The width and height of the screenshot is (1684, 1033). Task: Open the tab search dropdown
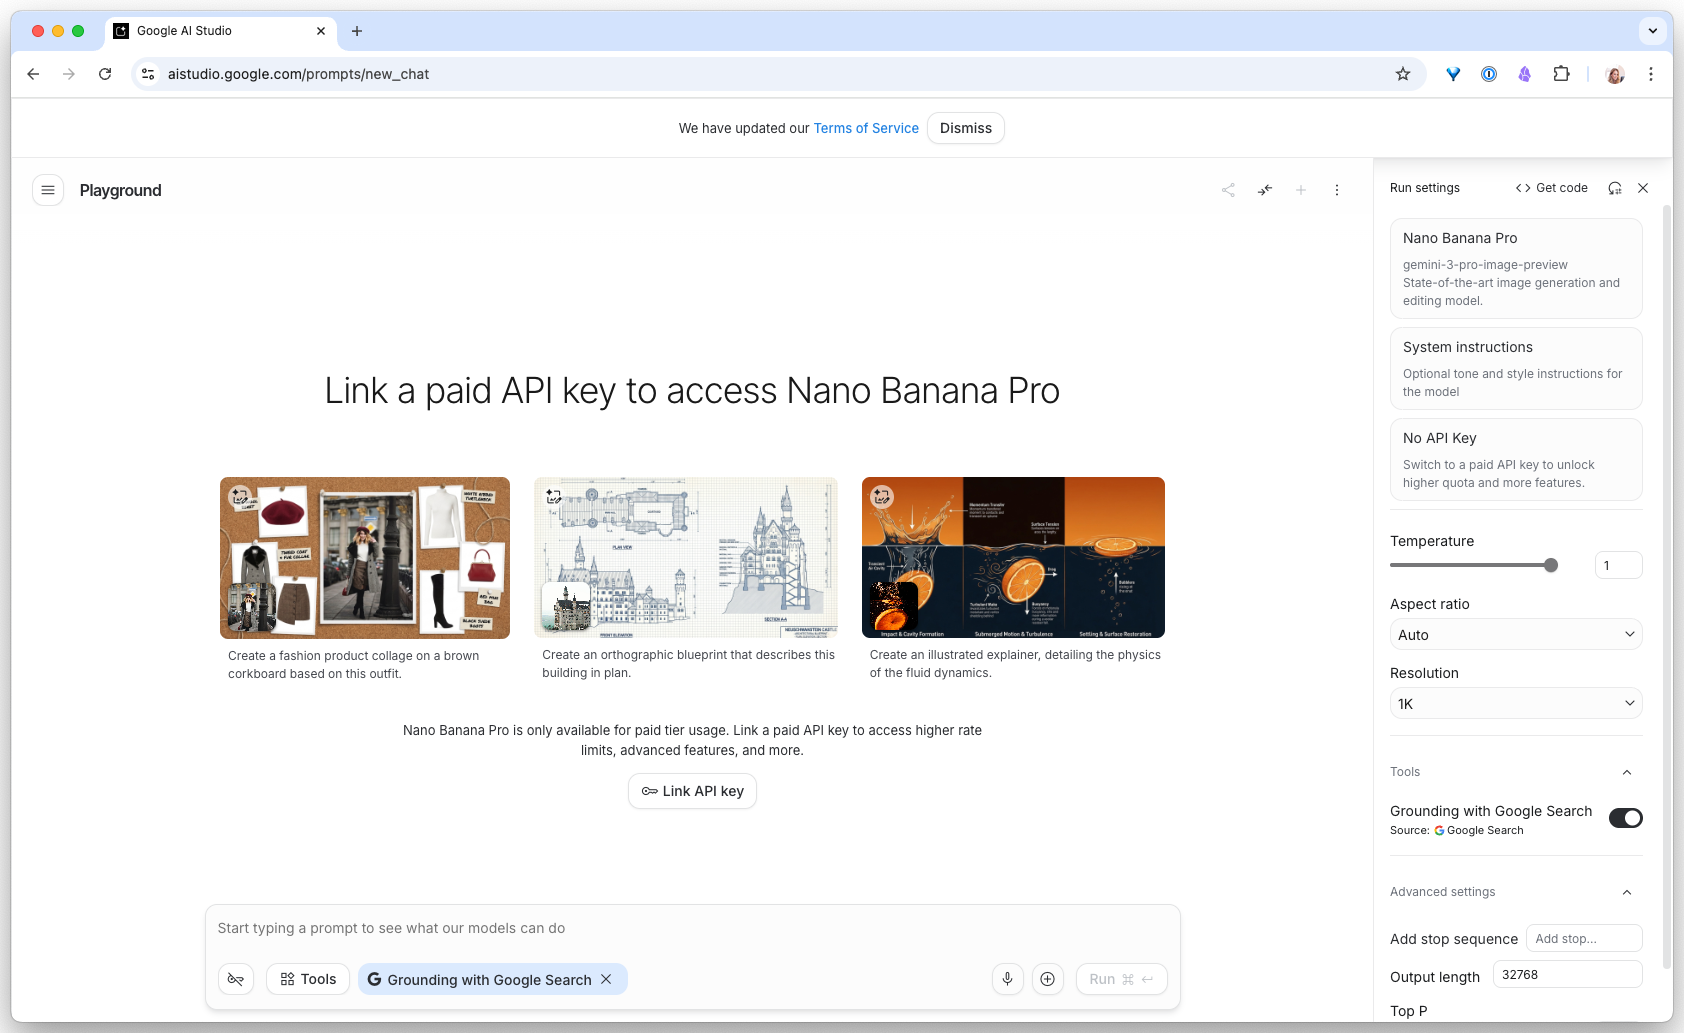pos(1653,31)
